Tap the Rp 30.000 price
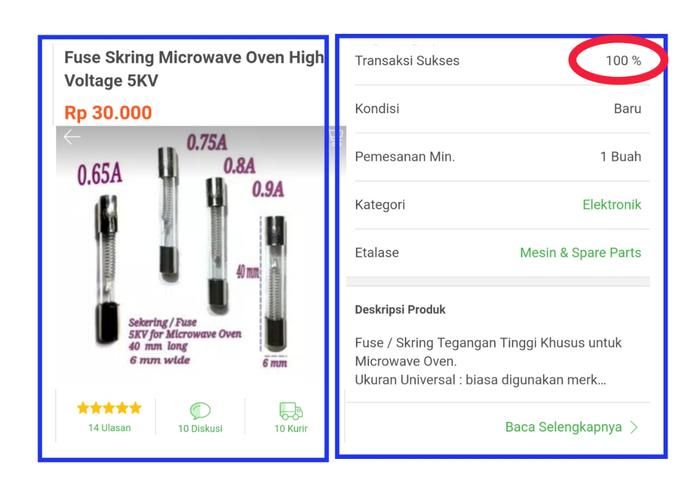Viewport: 700px width, 486px height. tap(108, 112)
